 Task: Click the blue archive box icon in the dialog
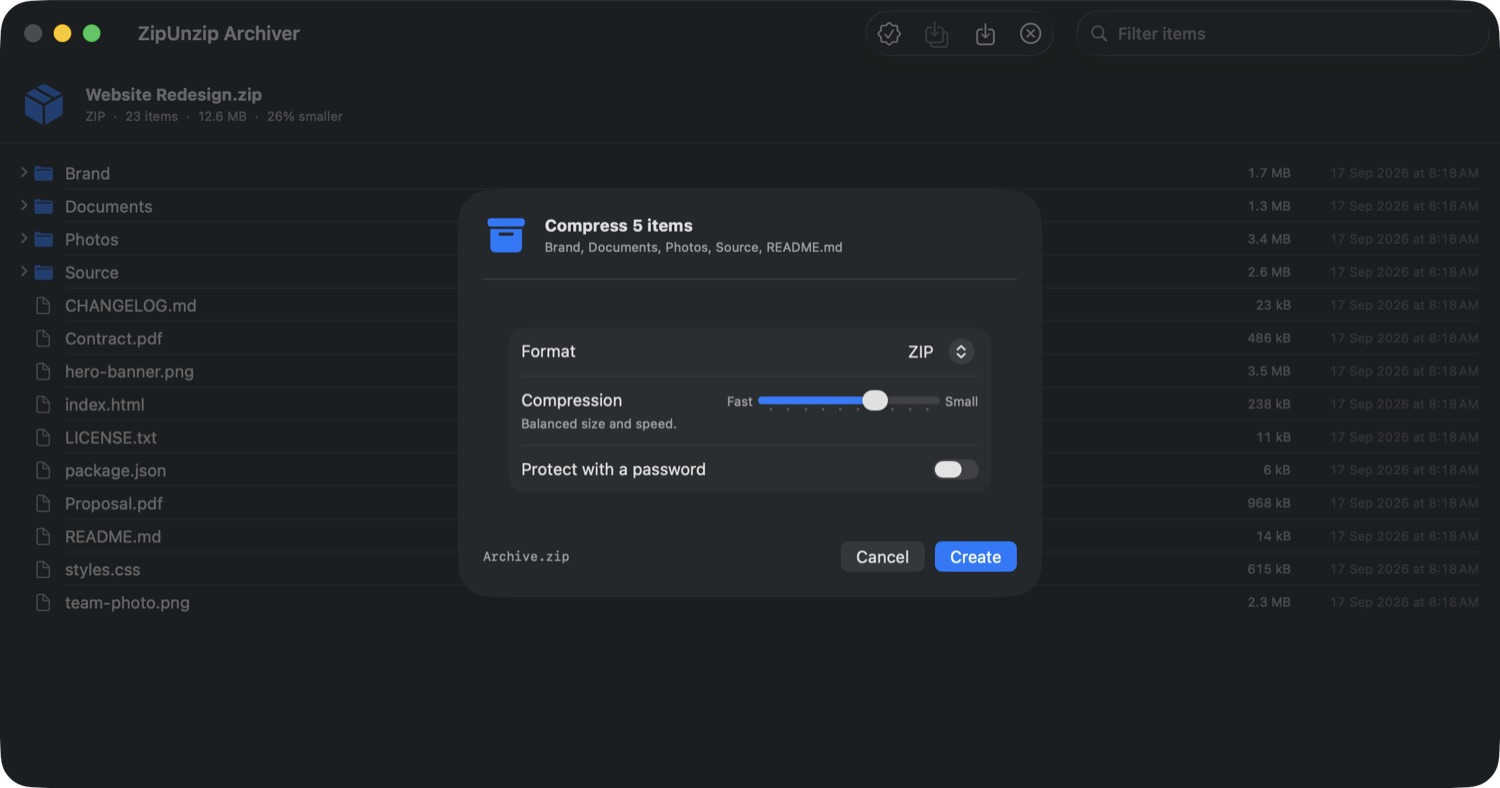pos(506,235)
